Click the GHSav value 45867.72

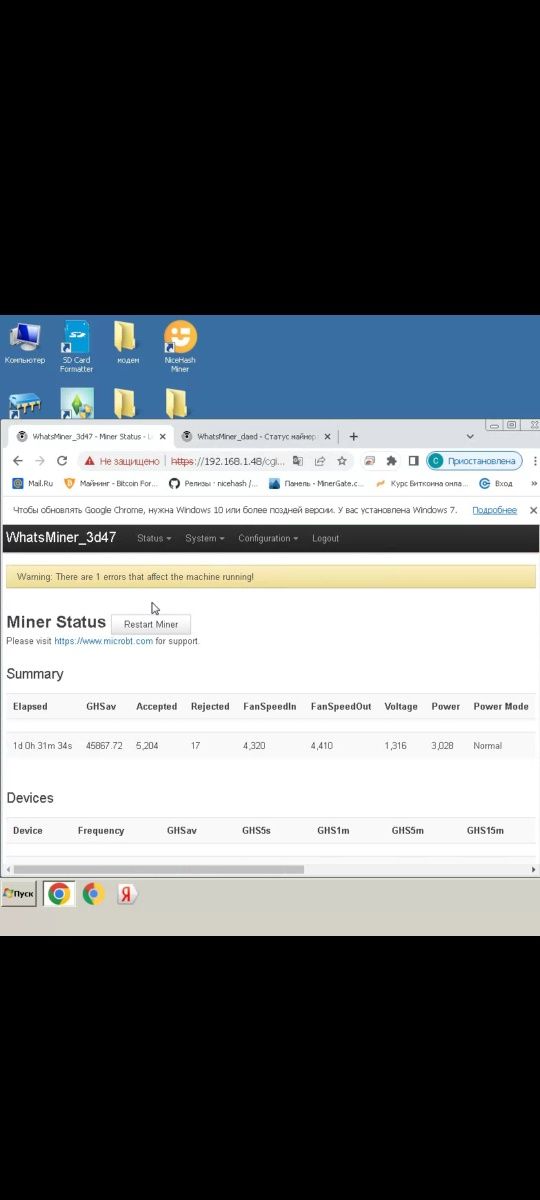[104, 746]
